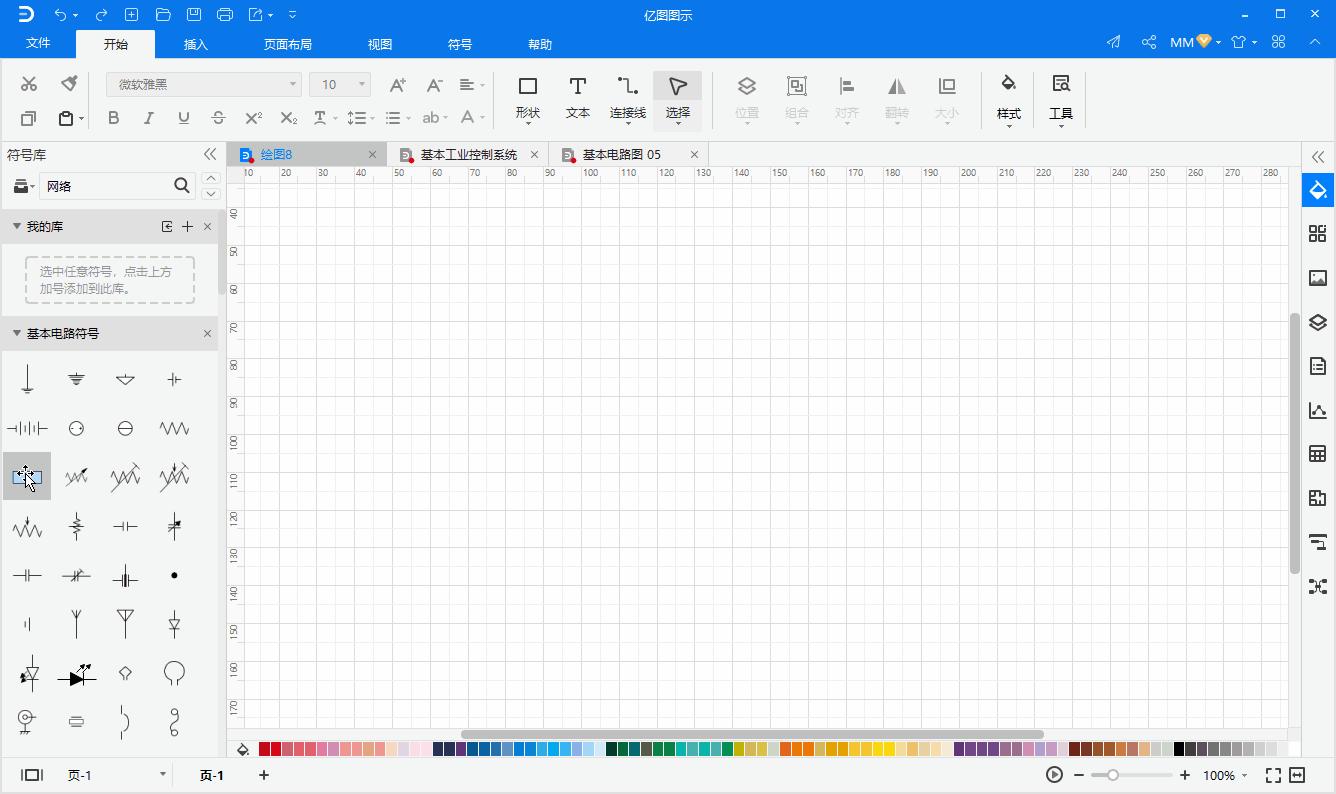Toggle subscript formatting

pyautogui.click(x=288, y=118)
